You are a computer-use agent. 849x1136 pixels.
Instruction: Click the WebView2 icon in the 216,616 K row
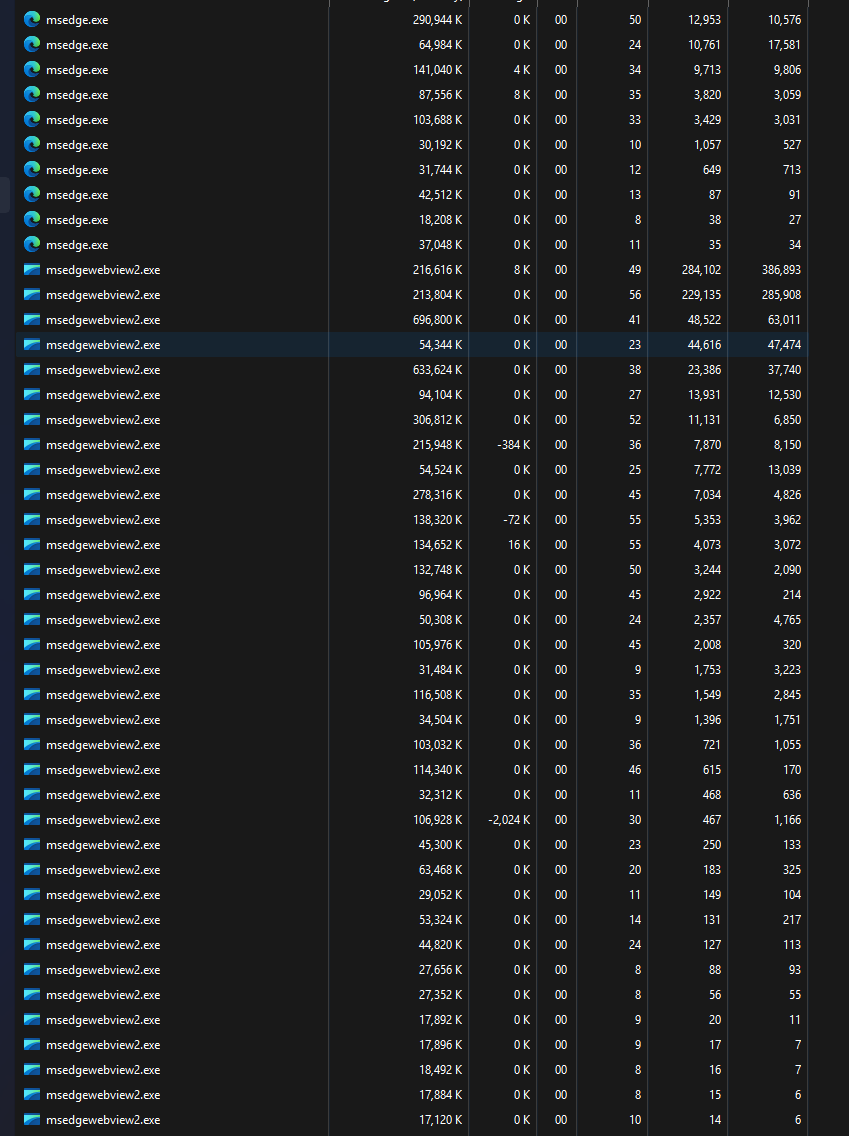point(32,270)
